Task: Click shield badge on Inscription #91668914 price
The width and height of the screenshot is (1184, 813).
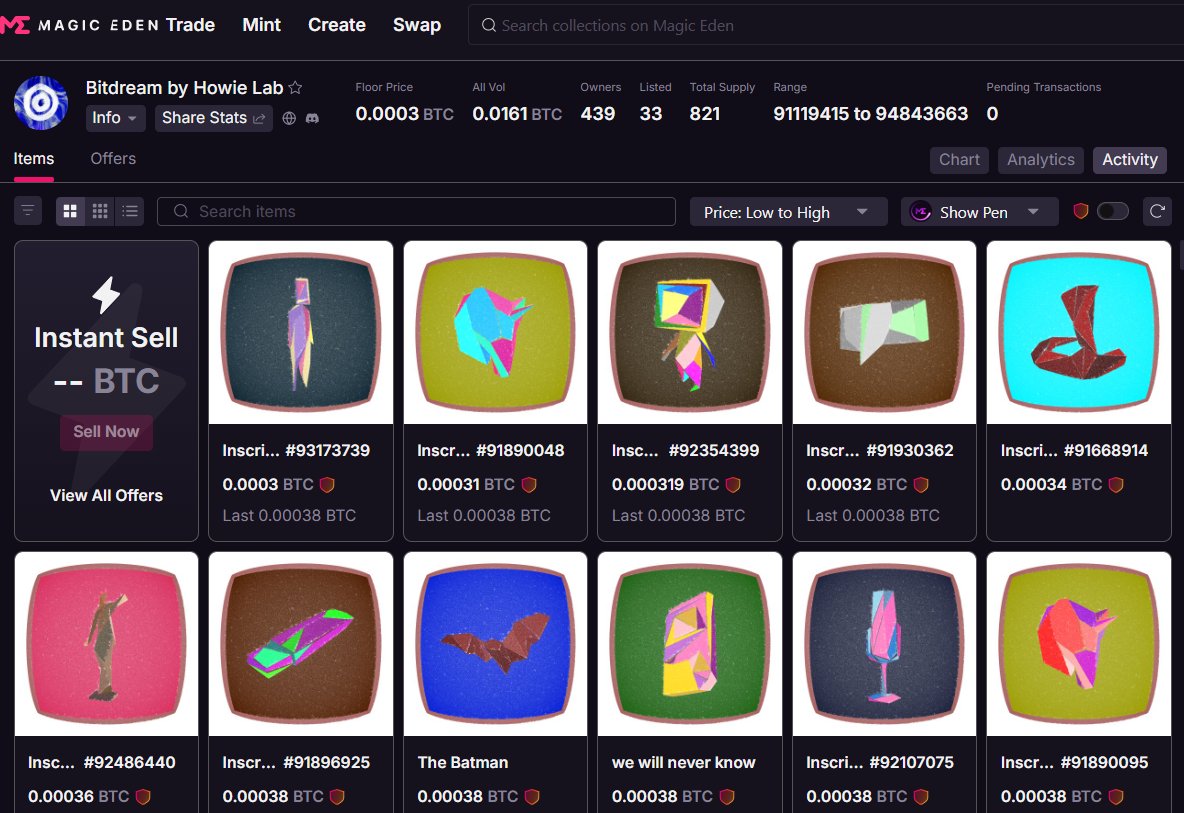Action: pyautogui.click(x=1116, y=485)
